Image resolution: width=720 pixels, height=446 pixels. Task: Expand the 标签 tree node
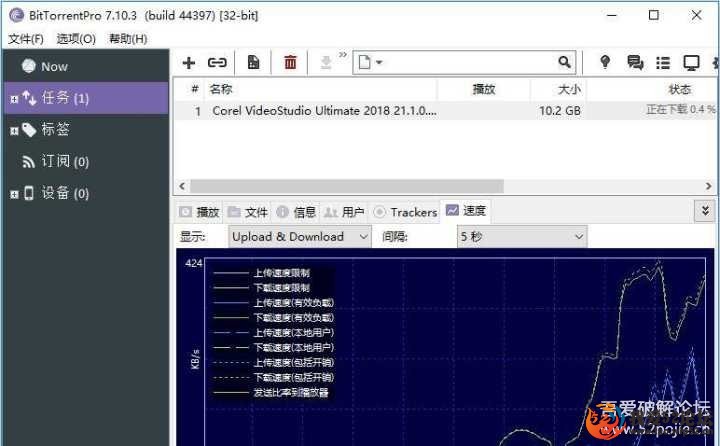14,131
